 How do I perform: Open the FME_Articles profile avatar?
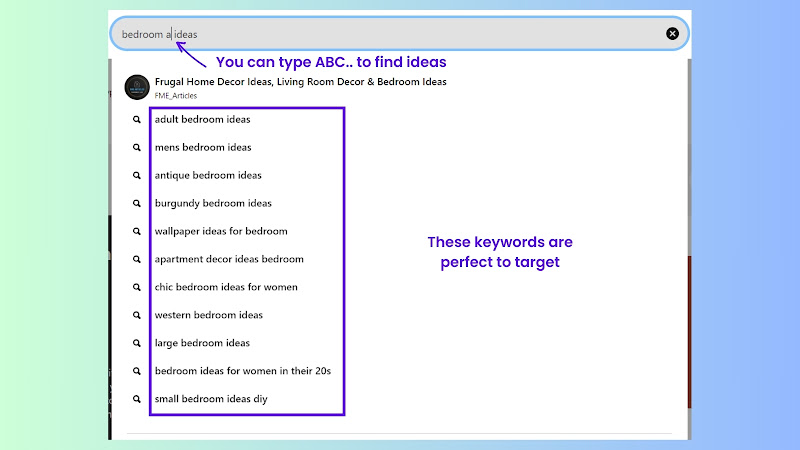137,87
